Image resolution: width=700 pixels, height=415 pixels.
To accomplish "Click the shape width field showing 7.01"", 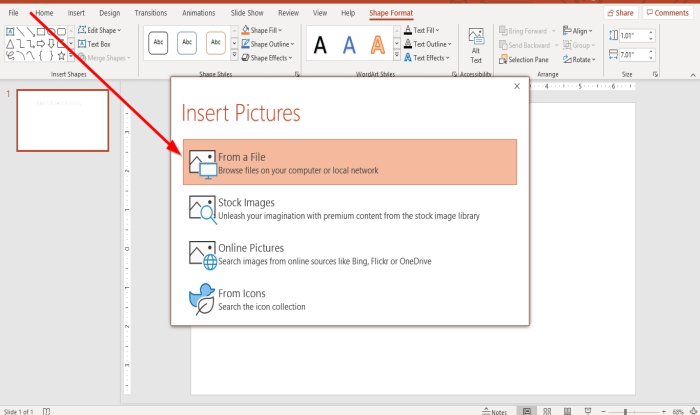I will (637, 55).
